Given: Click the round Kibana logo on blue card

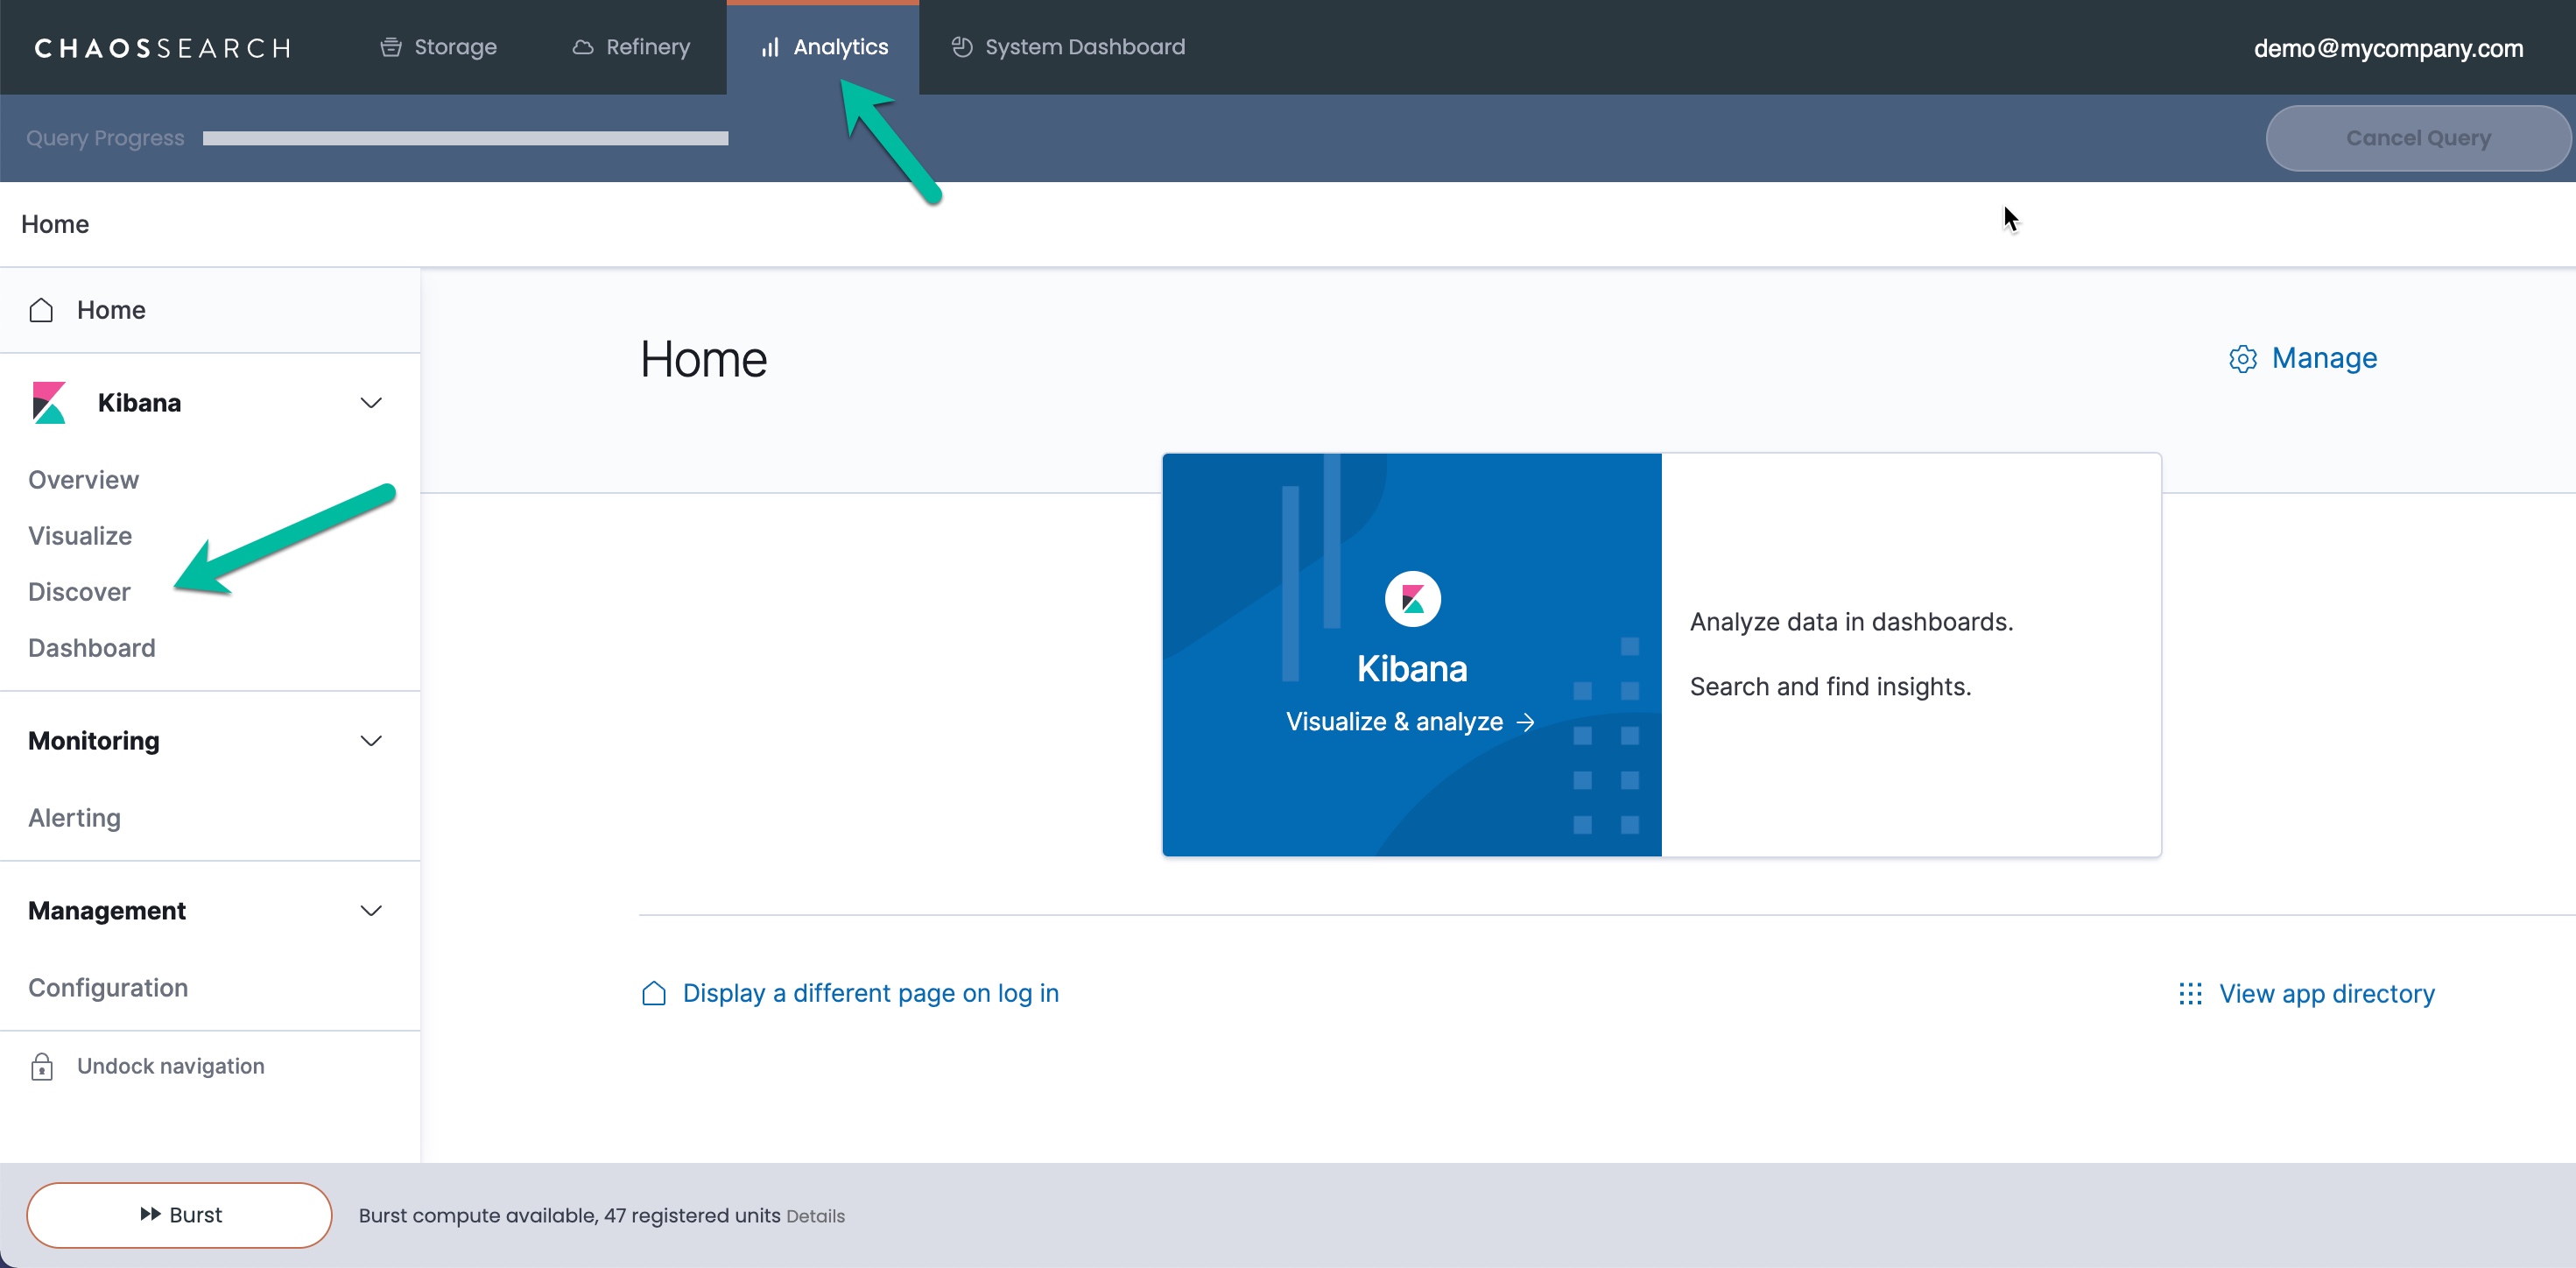Looking at the screenshot, I should 1412,599.
